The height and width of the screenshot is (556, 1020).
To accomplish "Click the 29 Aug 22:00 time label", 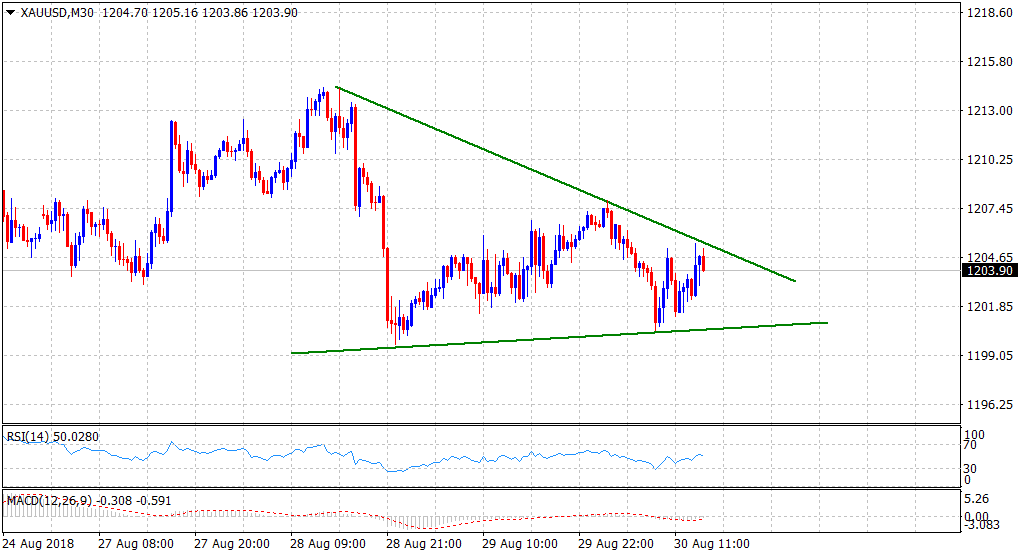I will (x=618, y=544).
